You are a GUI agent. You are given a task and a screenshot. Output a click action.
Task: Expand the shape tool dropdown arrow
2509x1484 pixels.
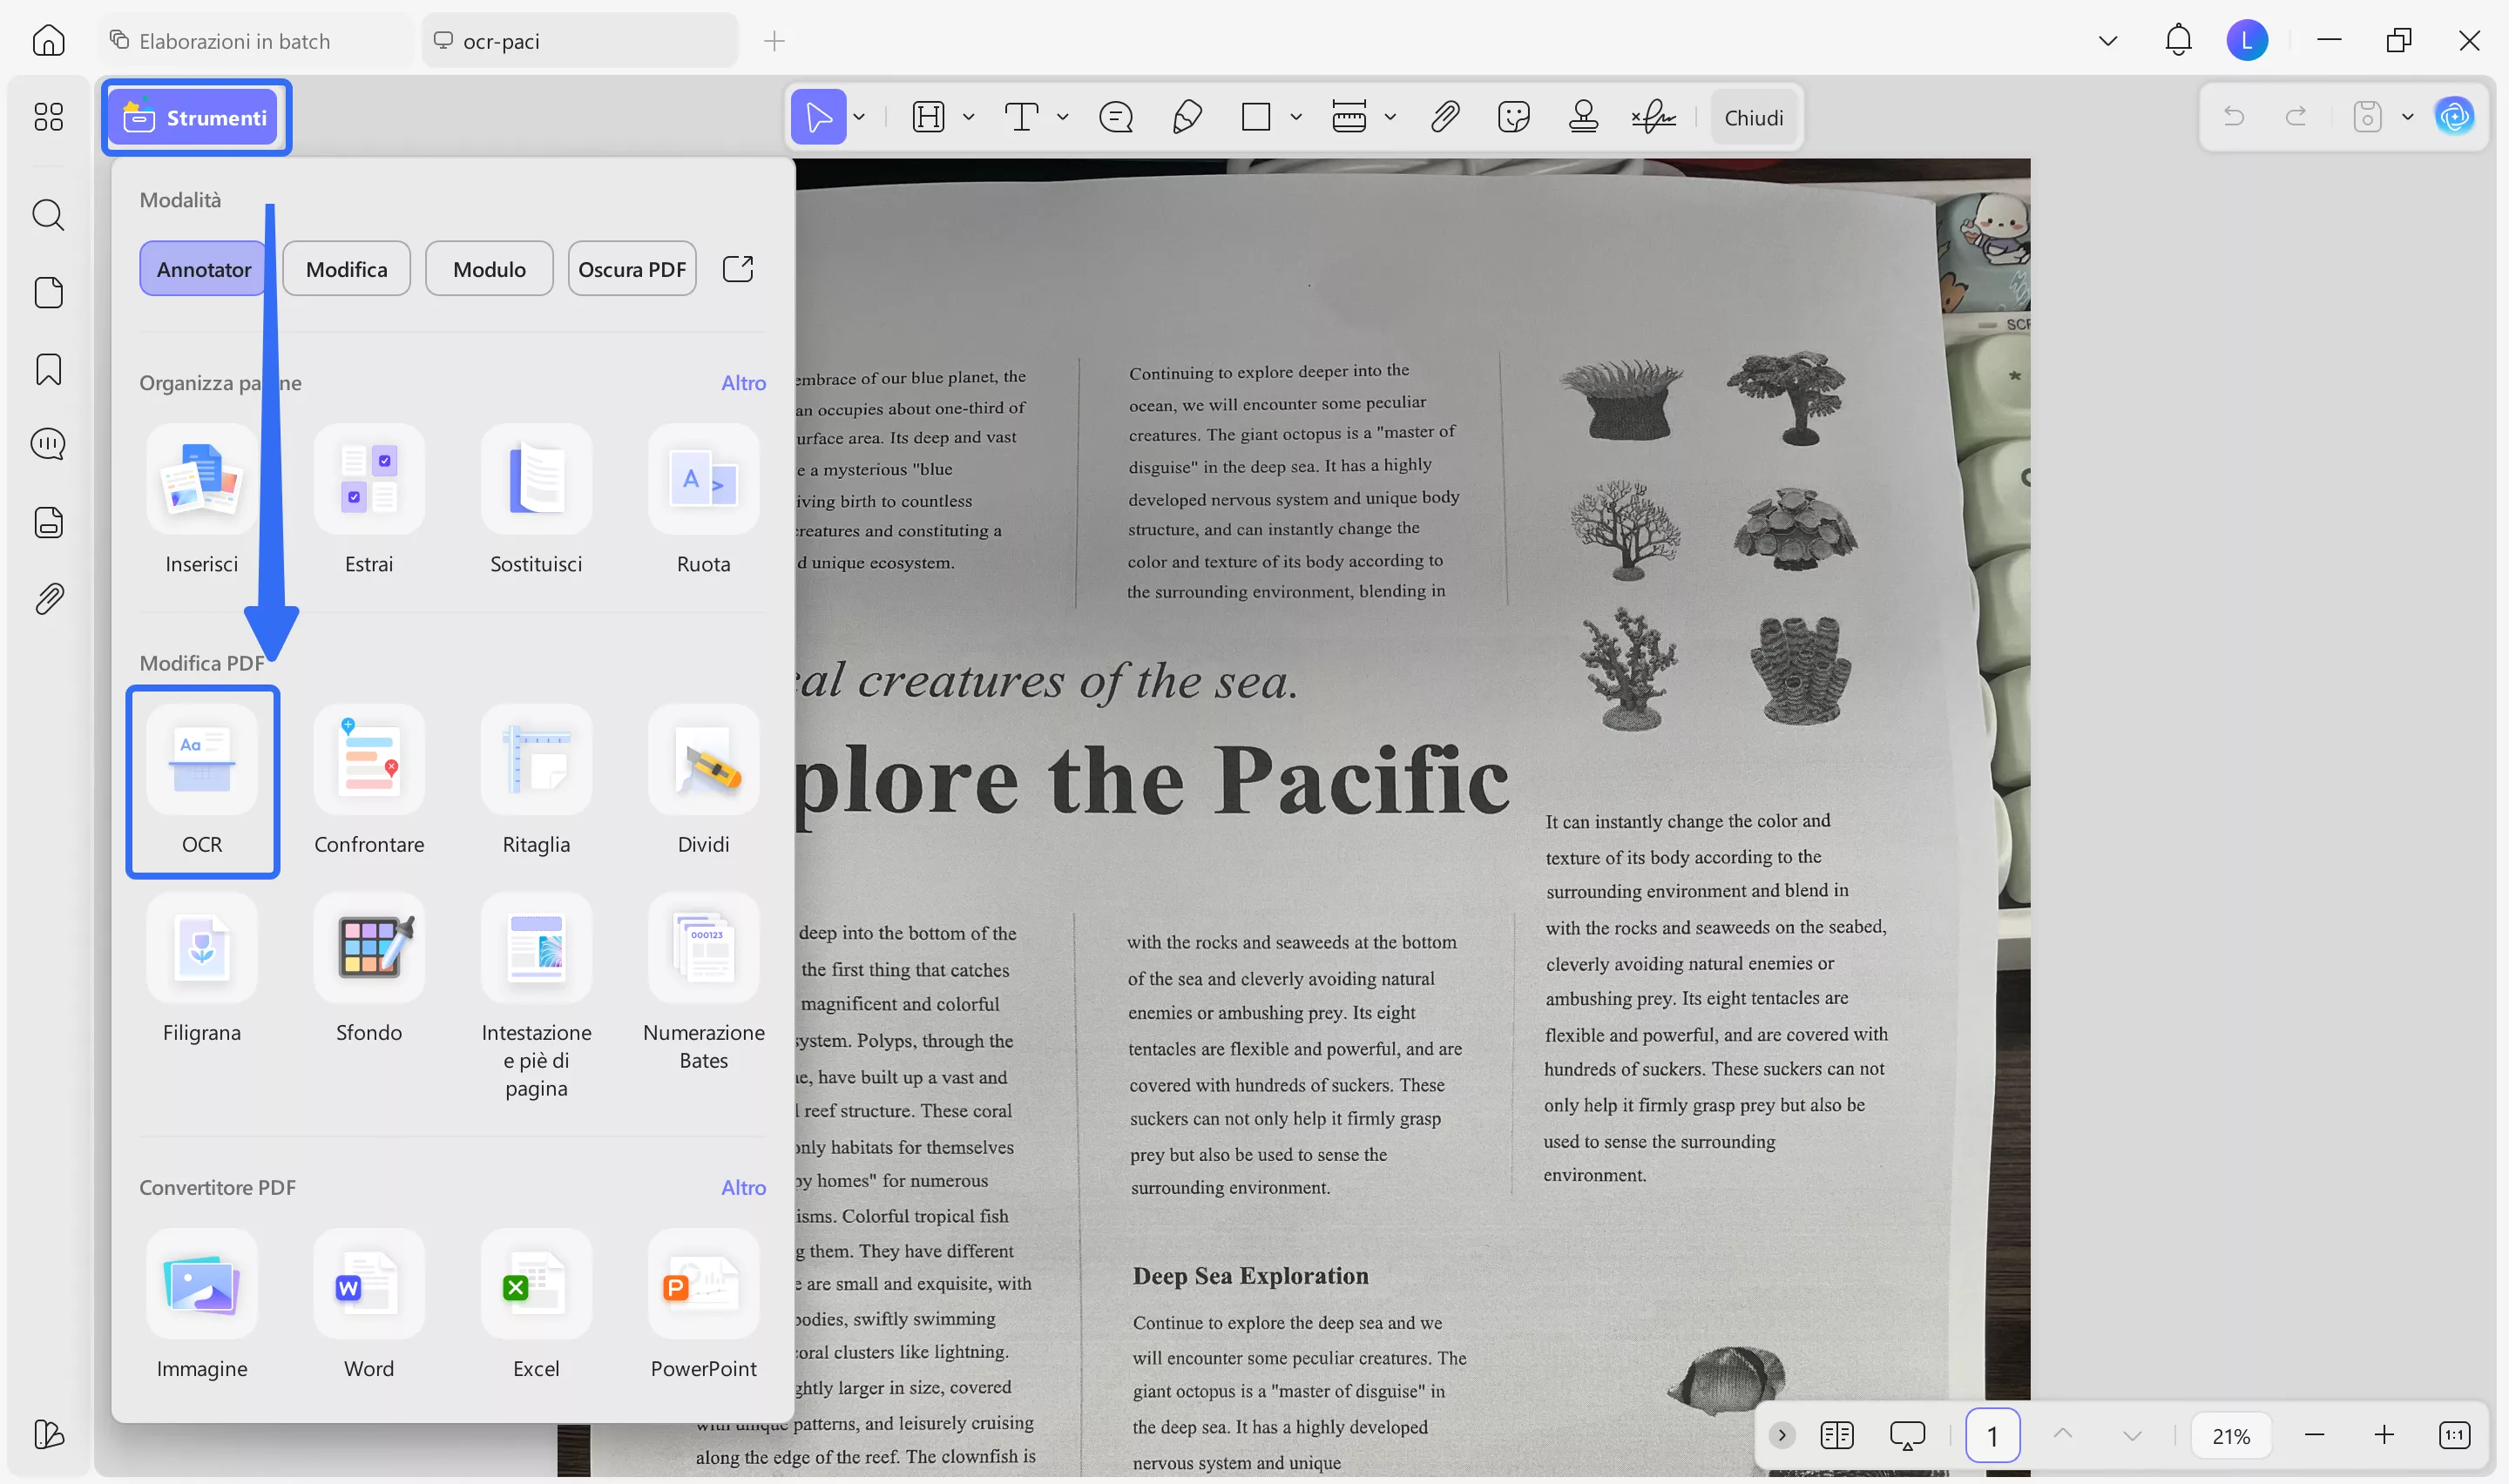click(1296, 117)
